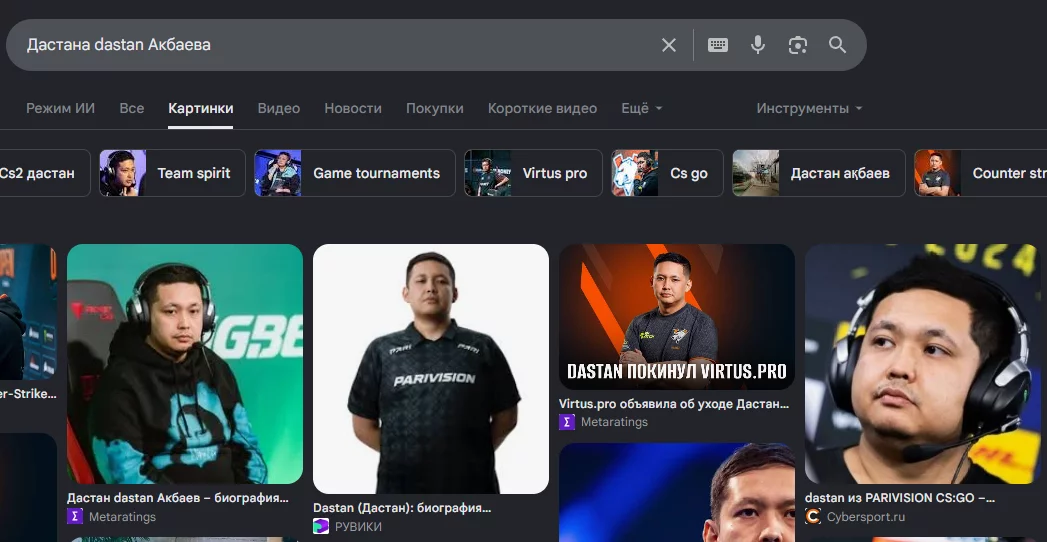
Task: Click РУВИКИ source name text
Action: pos(358,527)
